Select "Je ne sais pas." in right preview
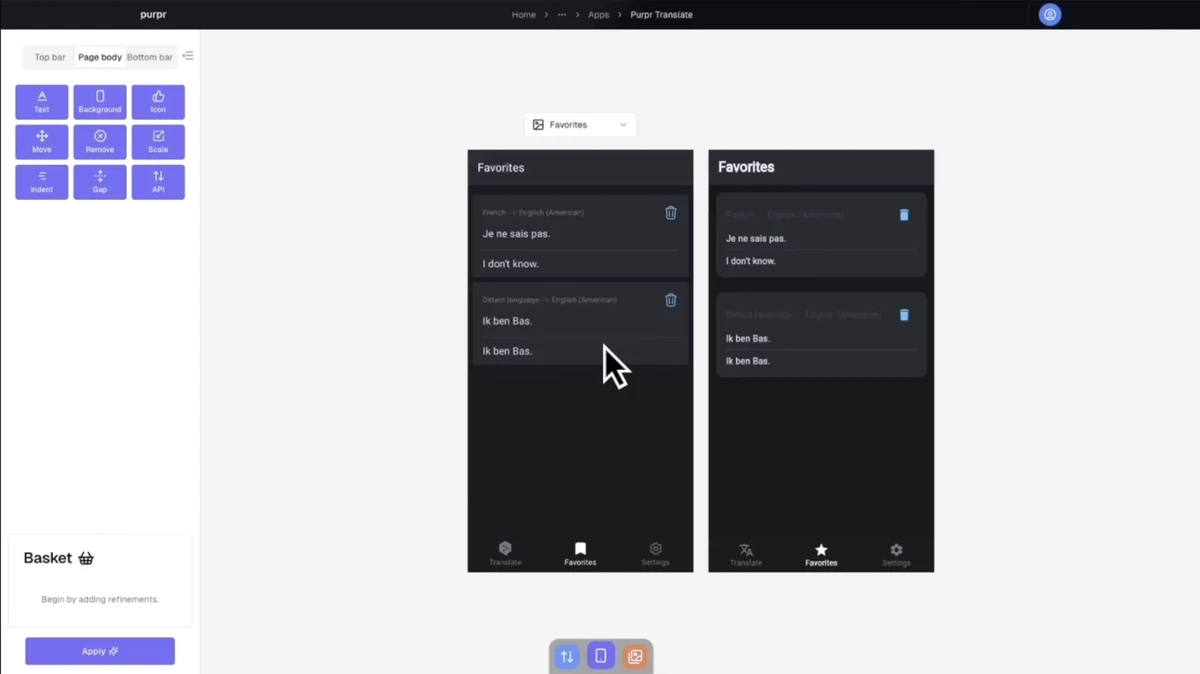 pos(756,239)
